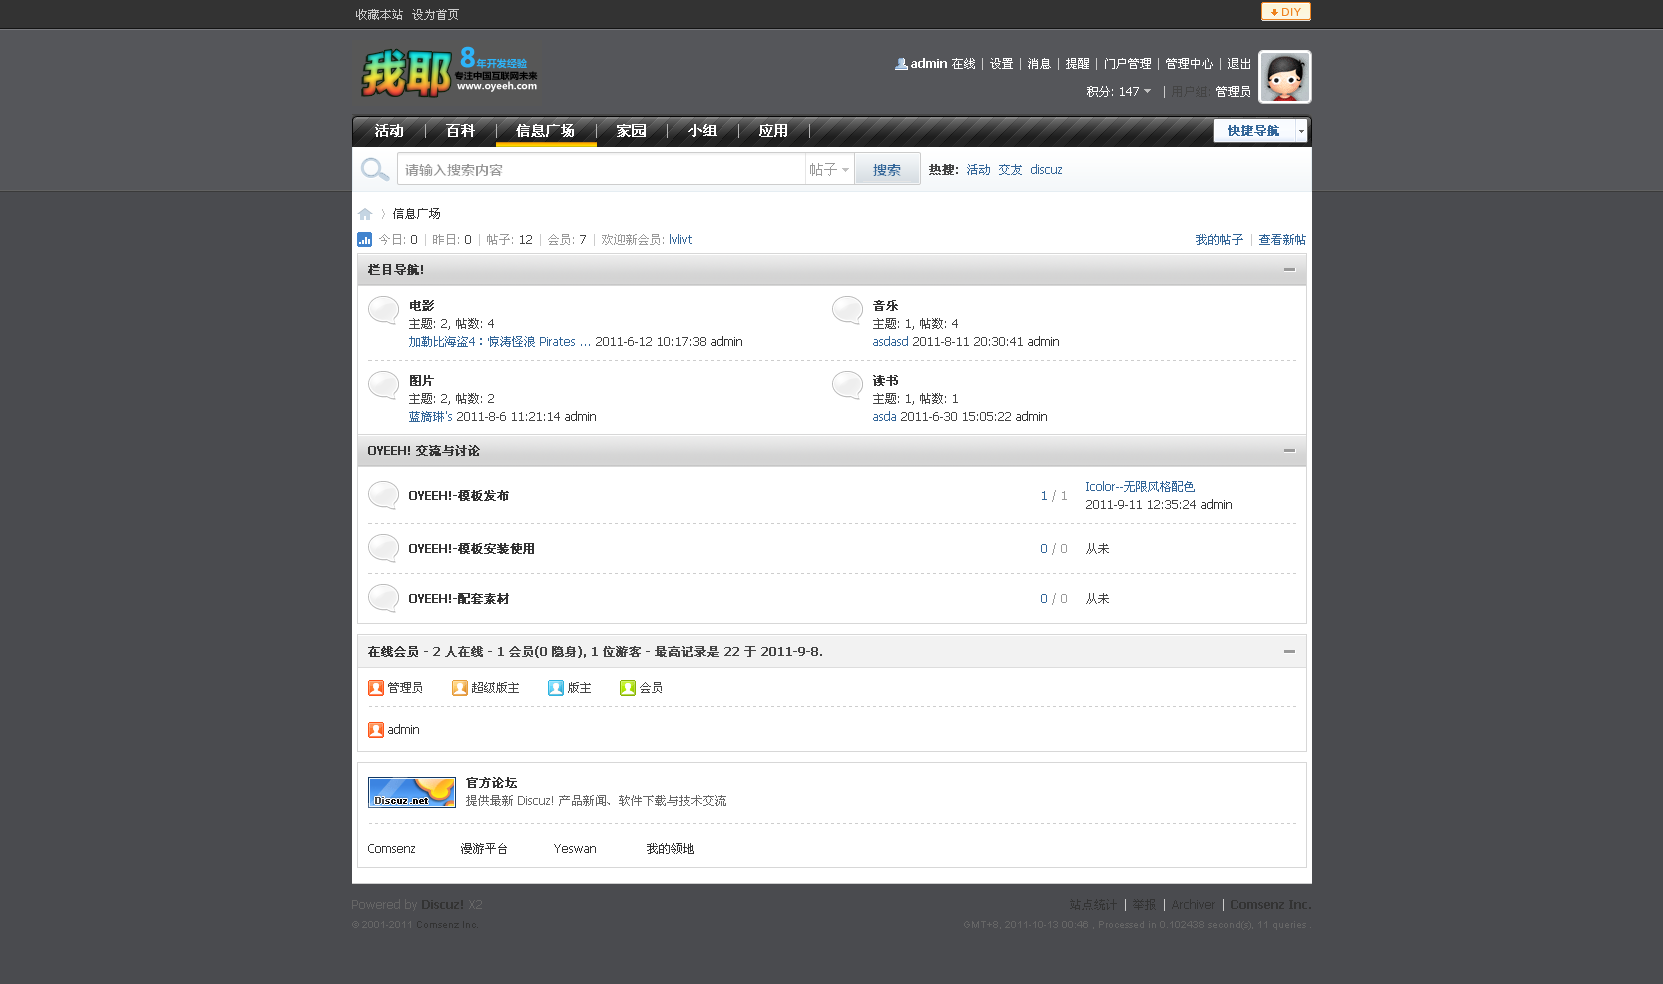The width and height of the screenshot is (1663, 984).
Task: Expand the 积分: 147 dropdown
Action: pyautogui.click(x=1119, y=92)
